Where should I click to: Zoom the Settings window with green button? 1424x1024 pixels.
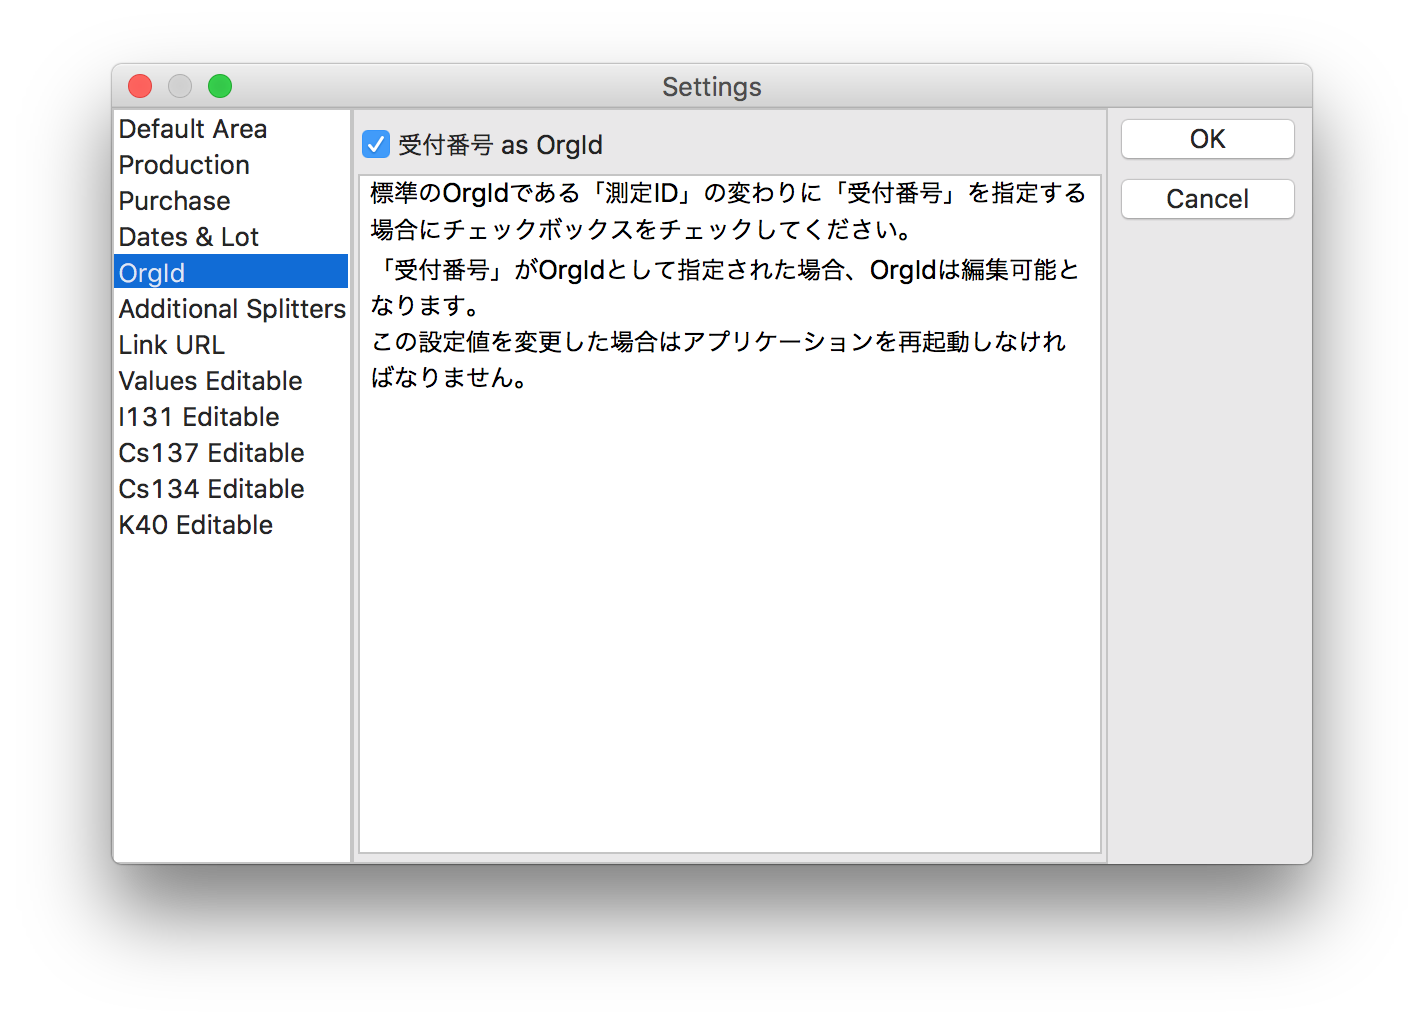tap(220, 86)
